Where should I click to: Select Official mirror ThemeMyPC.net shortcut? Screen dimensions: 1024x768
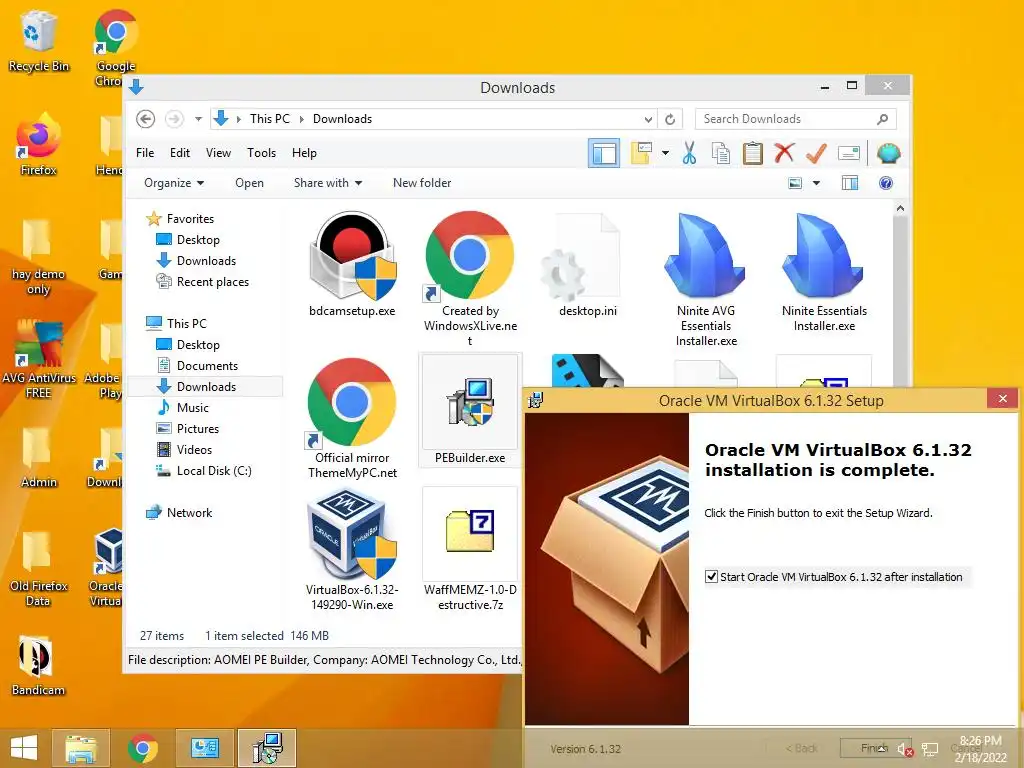352,418
